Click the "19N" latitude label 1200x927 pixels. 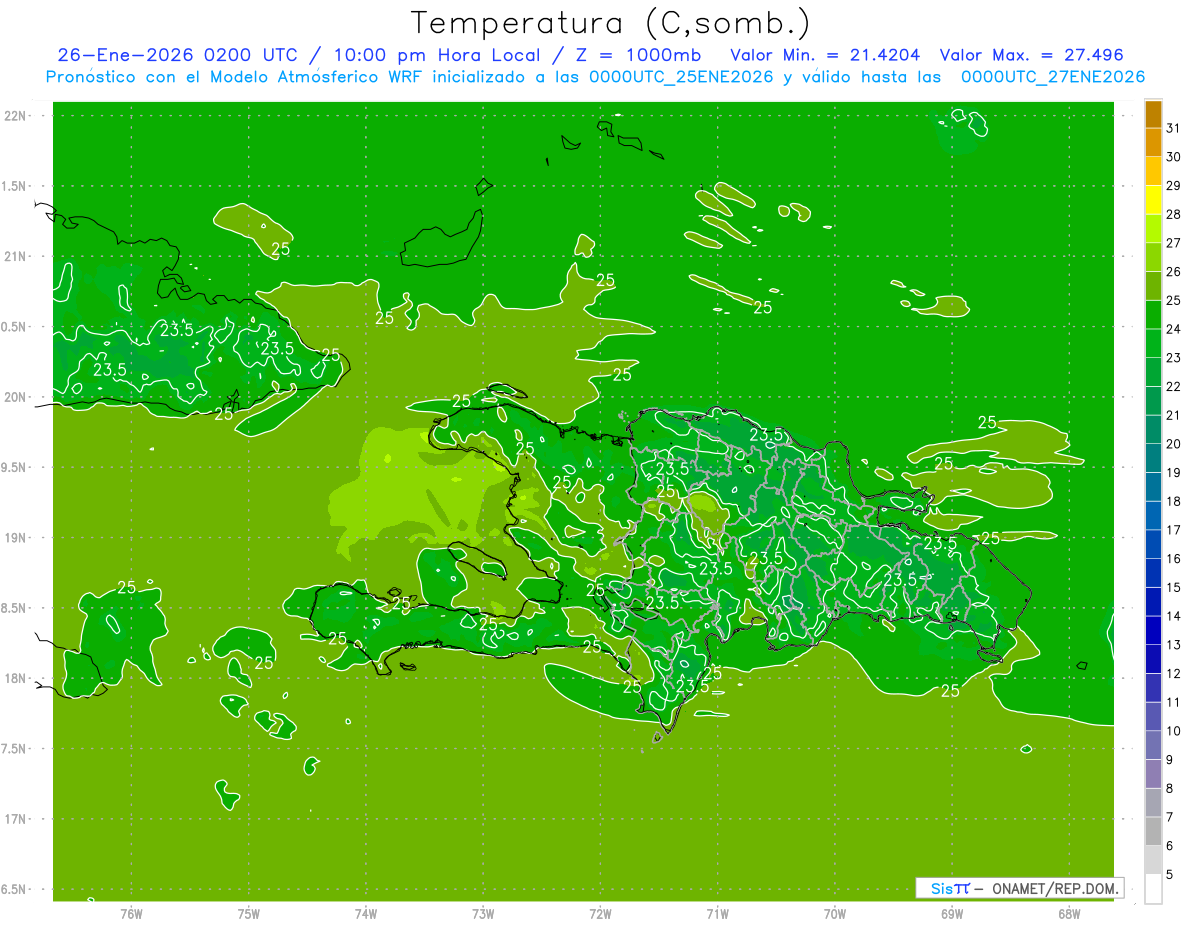coord(16,537)
